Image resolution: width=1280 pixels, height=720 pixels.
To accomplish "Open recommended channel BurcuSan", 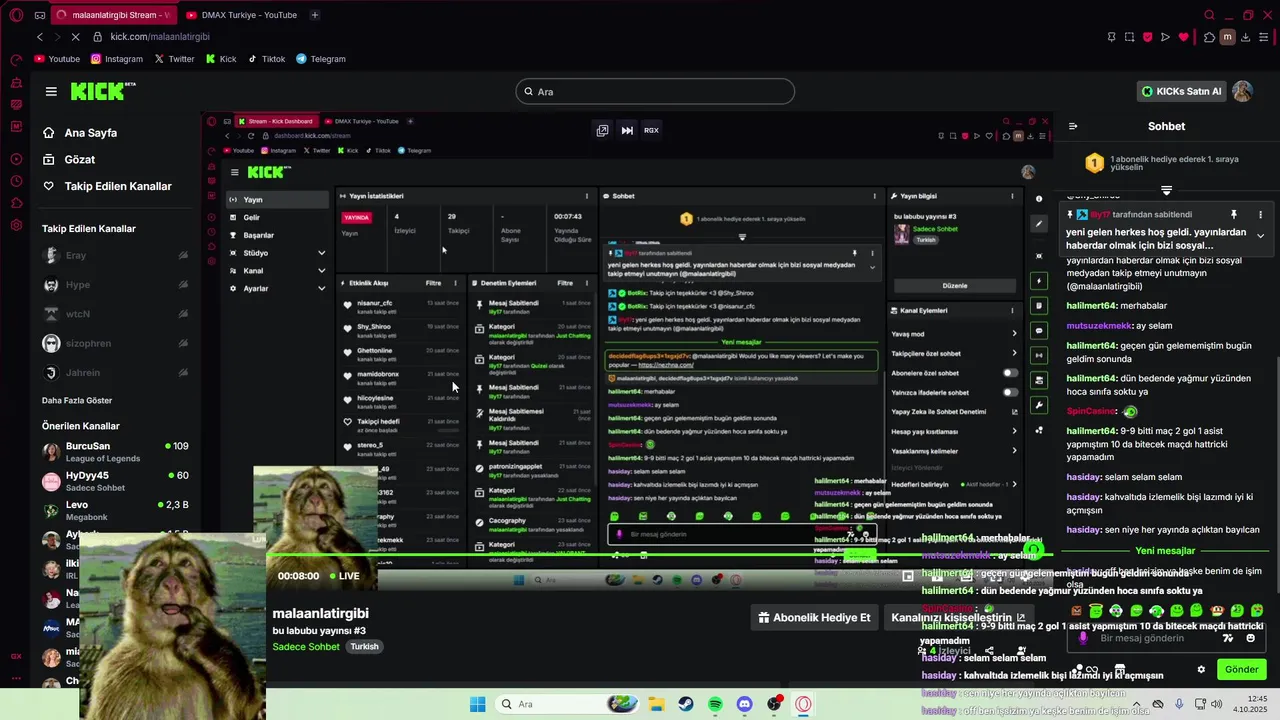I will (x=116, y=451).
